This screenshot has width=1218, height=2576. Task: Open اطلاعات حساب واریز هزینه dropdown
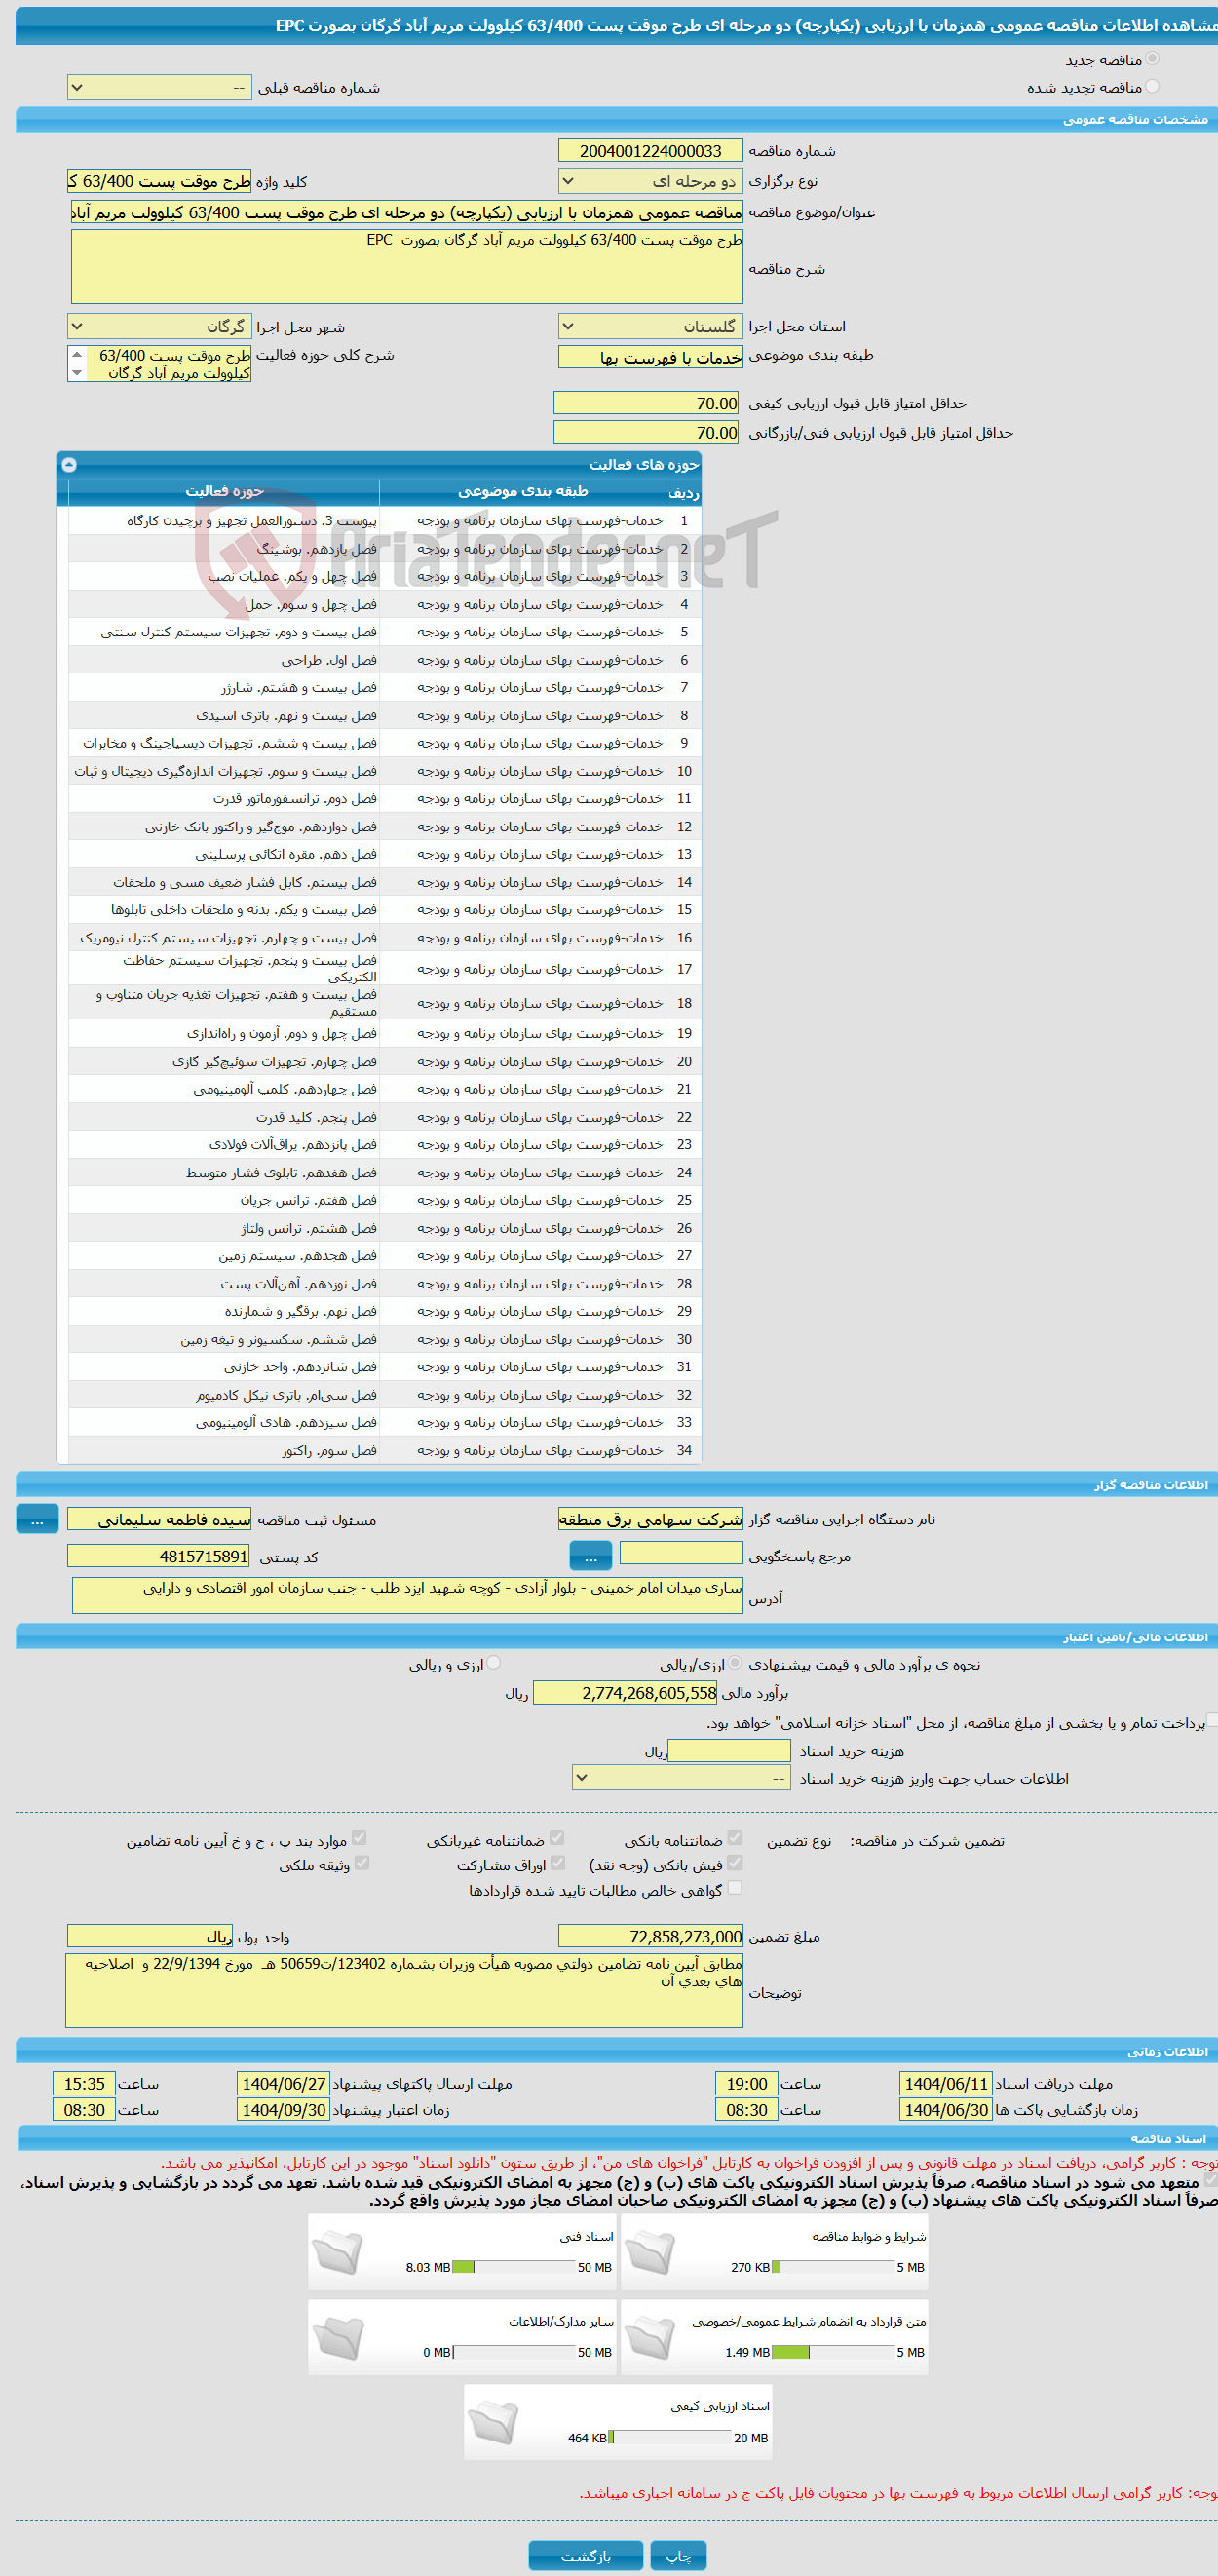682,1778
